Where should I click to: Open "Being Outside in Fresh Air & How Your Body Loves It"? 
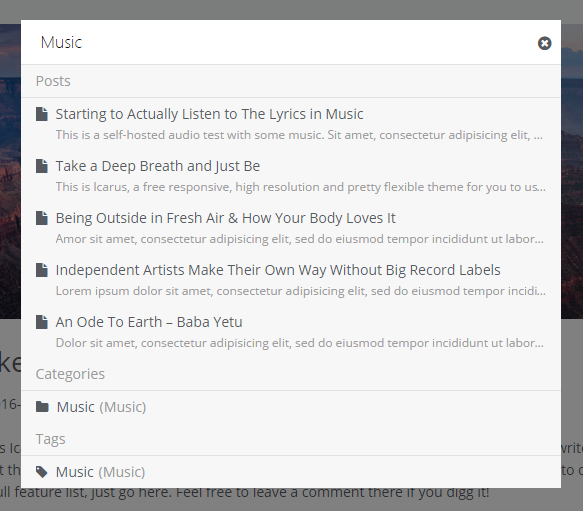pyautogui.click(x=225, y=218)
